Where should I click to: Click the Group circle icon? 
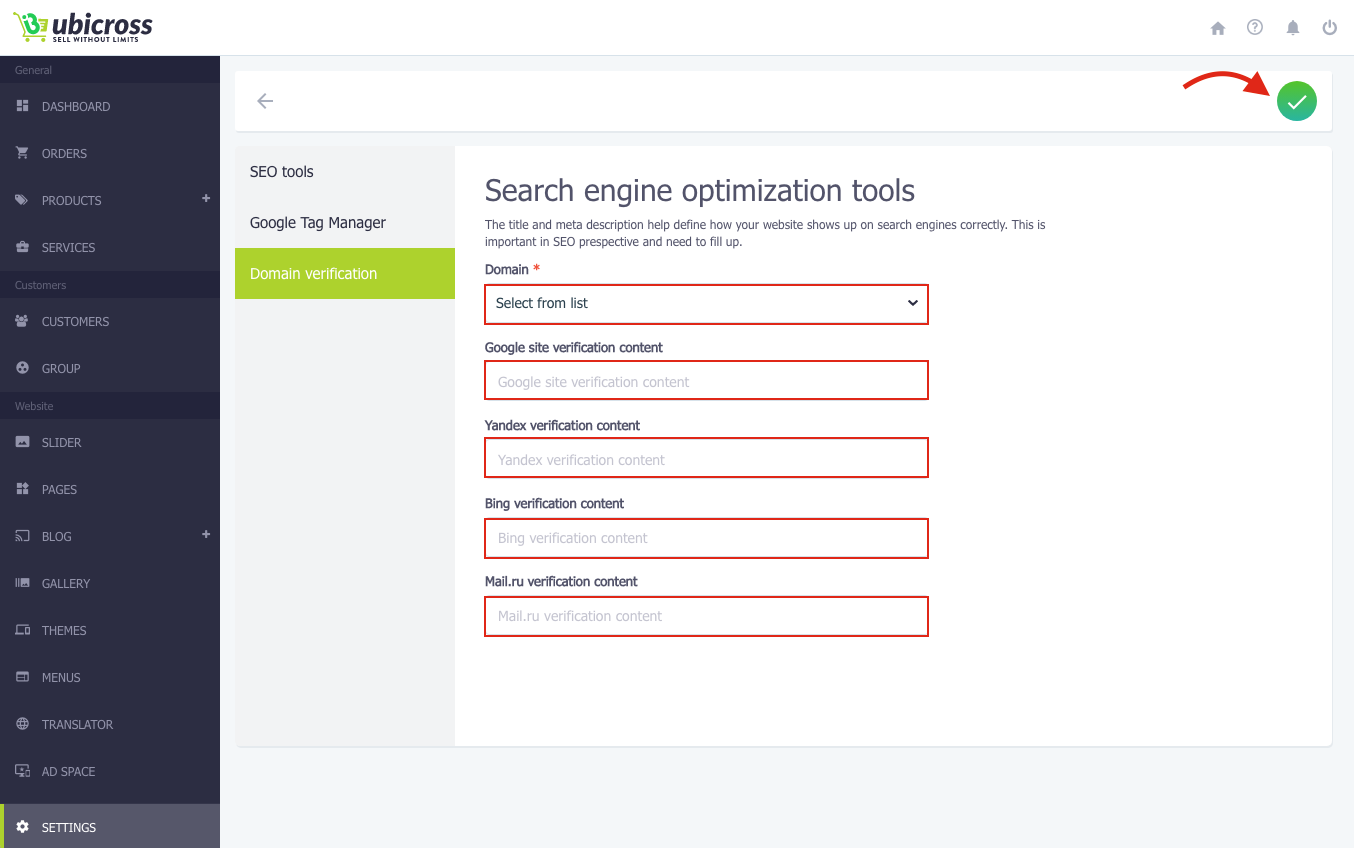[x=22, y=368]
